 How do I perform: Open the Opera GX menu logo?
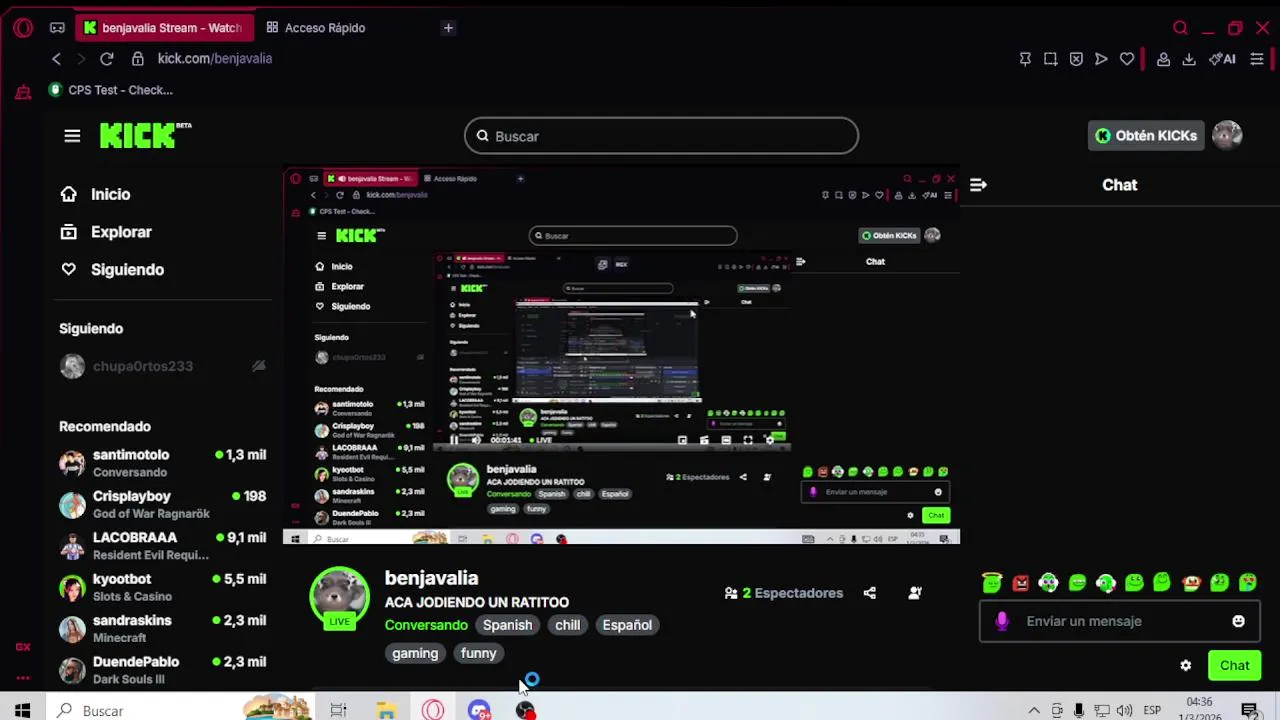22,28
